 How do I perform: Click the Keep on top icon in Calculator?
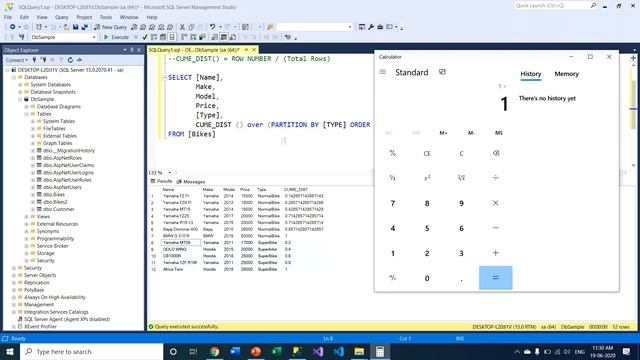442,72
